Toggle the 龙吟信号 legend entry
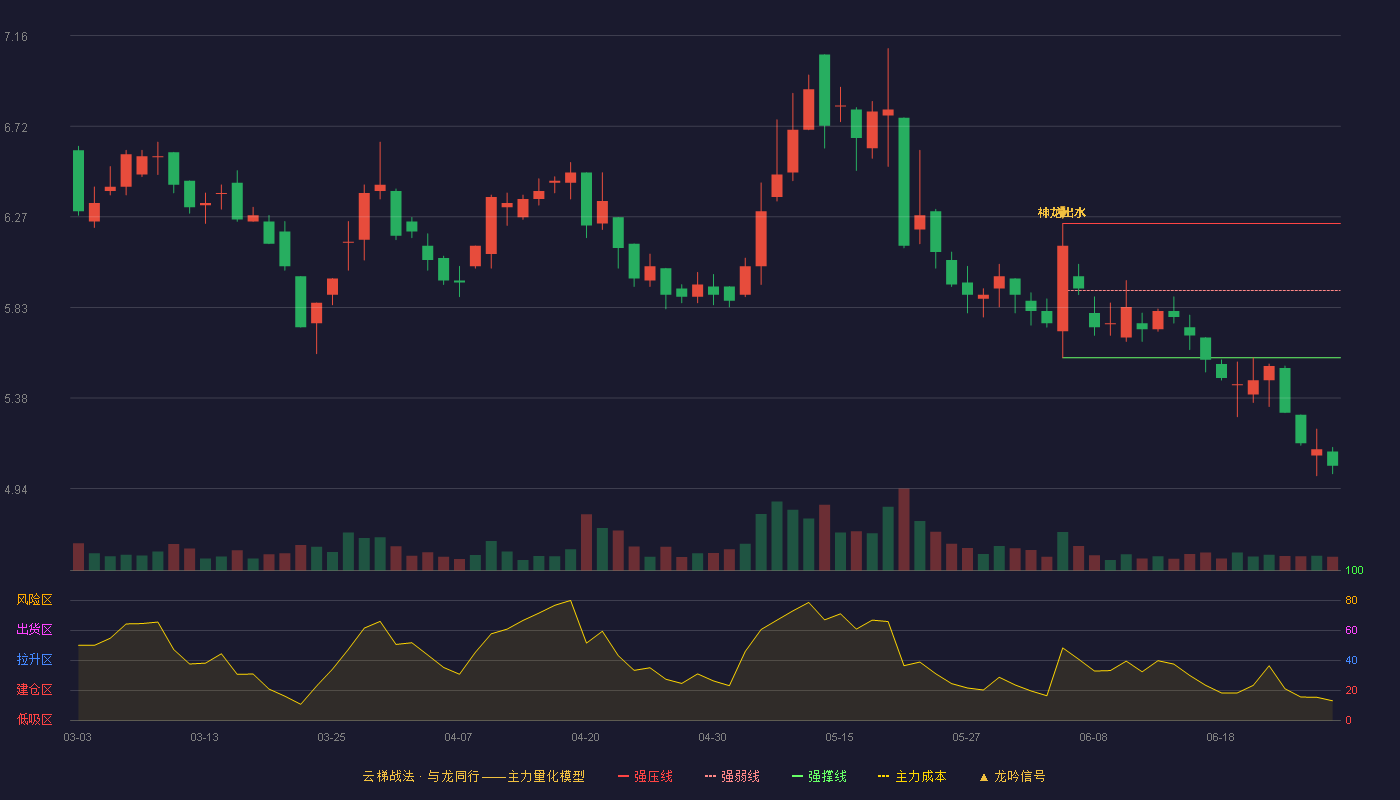Viewport: 1400px width, 800px height. tap(1012, 776)
